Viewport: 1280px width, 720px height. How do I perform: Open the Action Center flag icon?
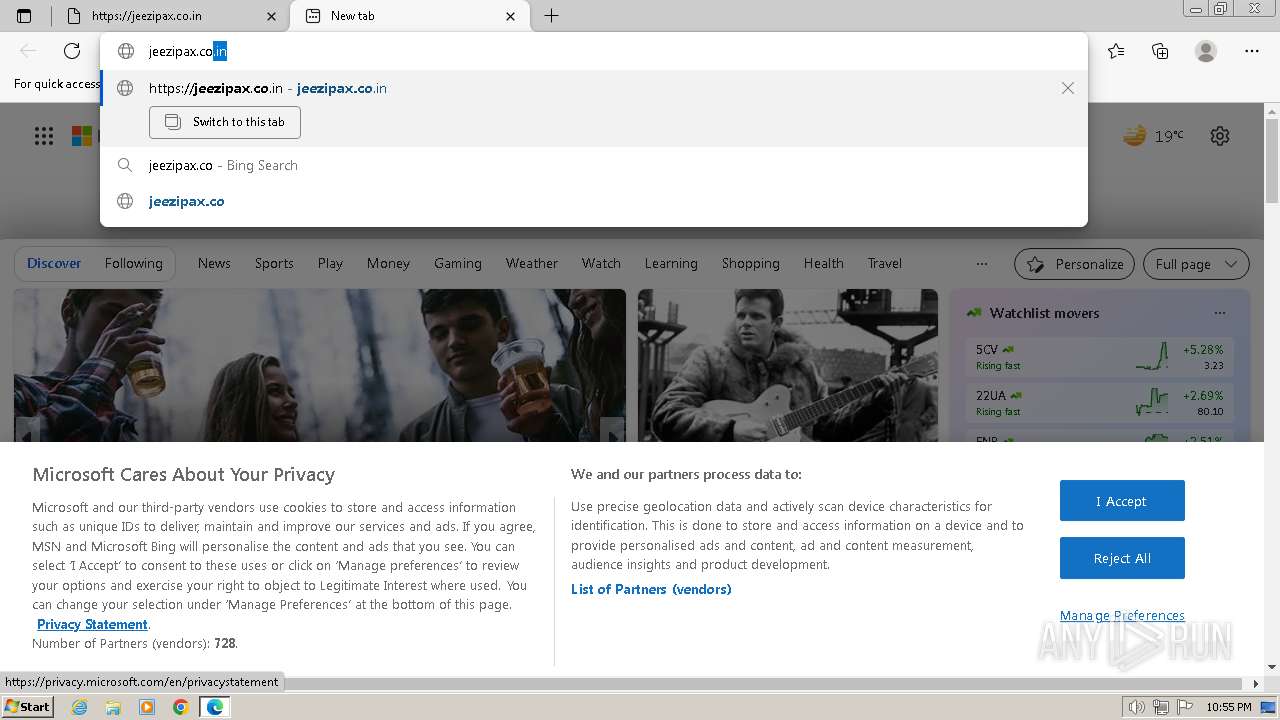coord(1185,707)
